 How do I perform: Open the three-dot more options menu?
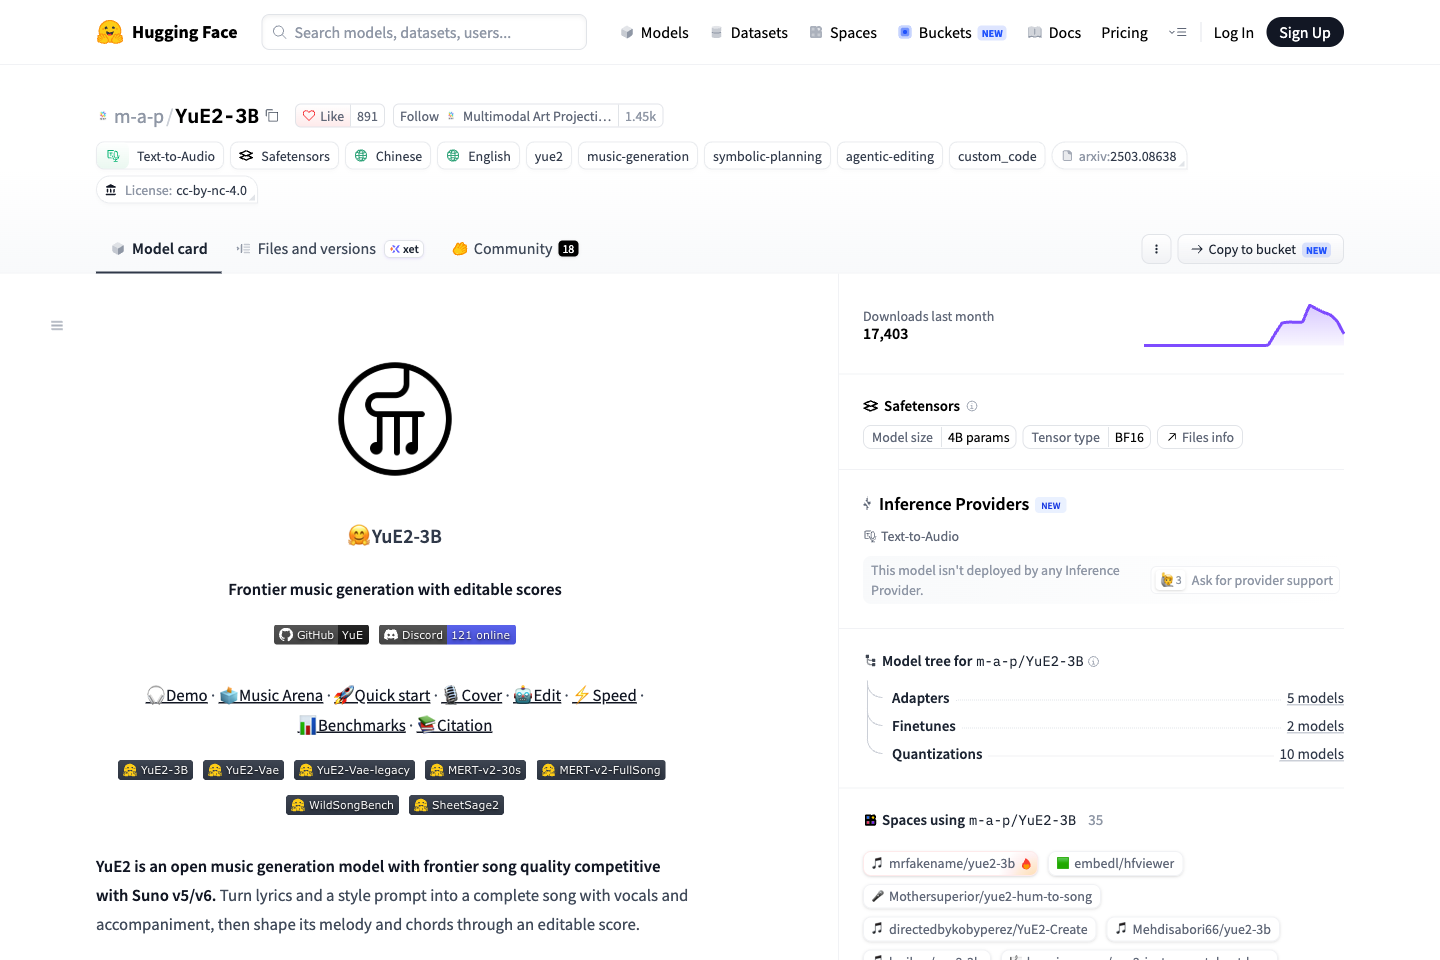click(1156, 249)
